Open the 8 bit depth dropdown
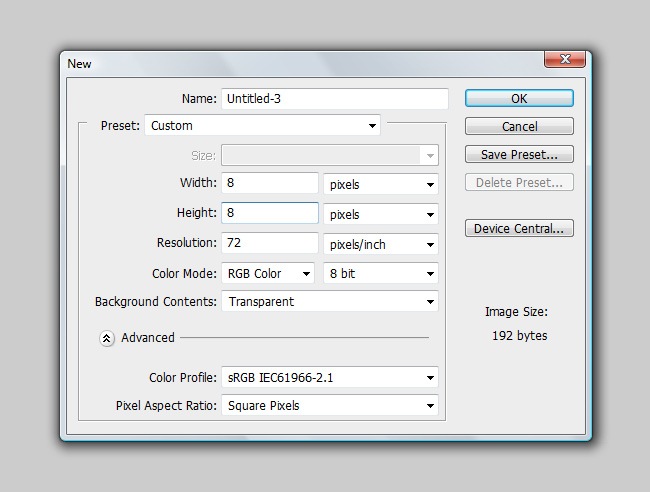The height and width of the screenshot is (492, 650). point(381,274)
